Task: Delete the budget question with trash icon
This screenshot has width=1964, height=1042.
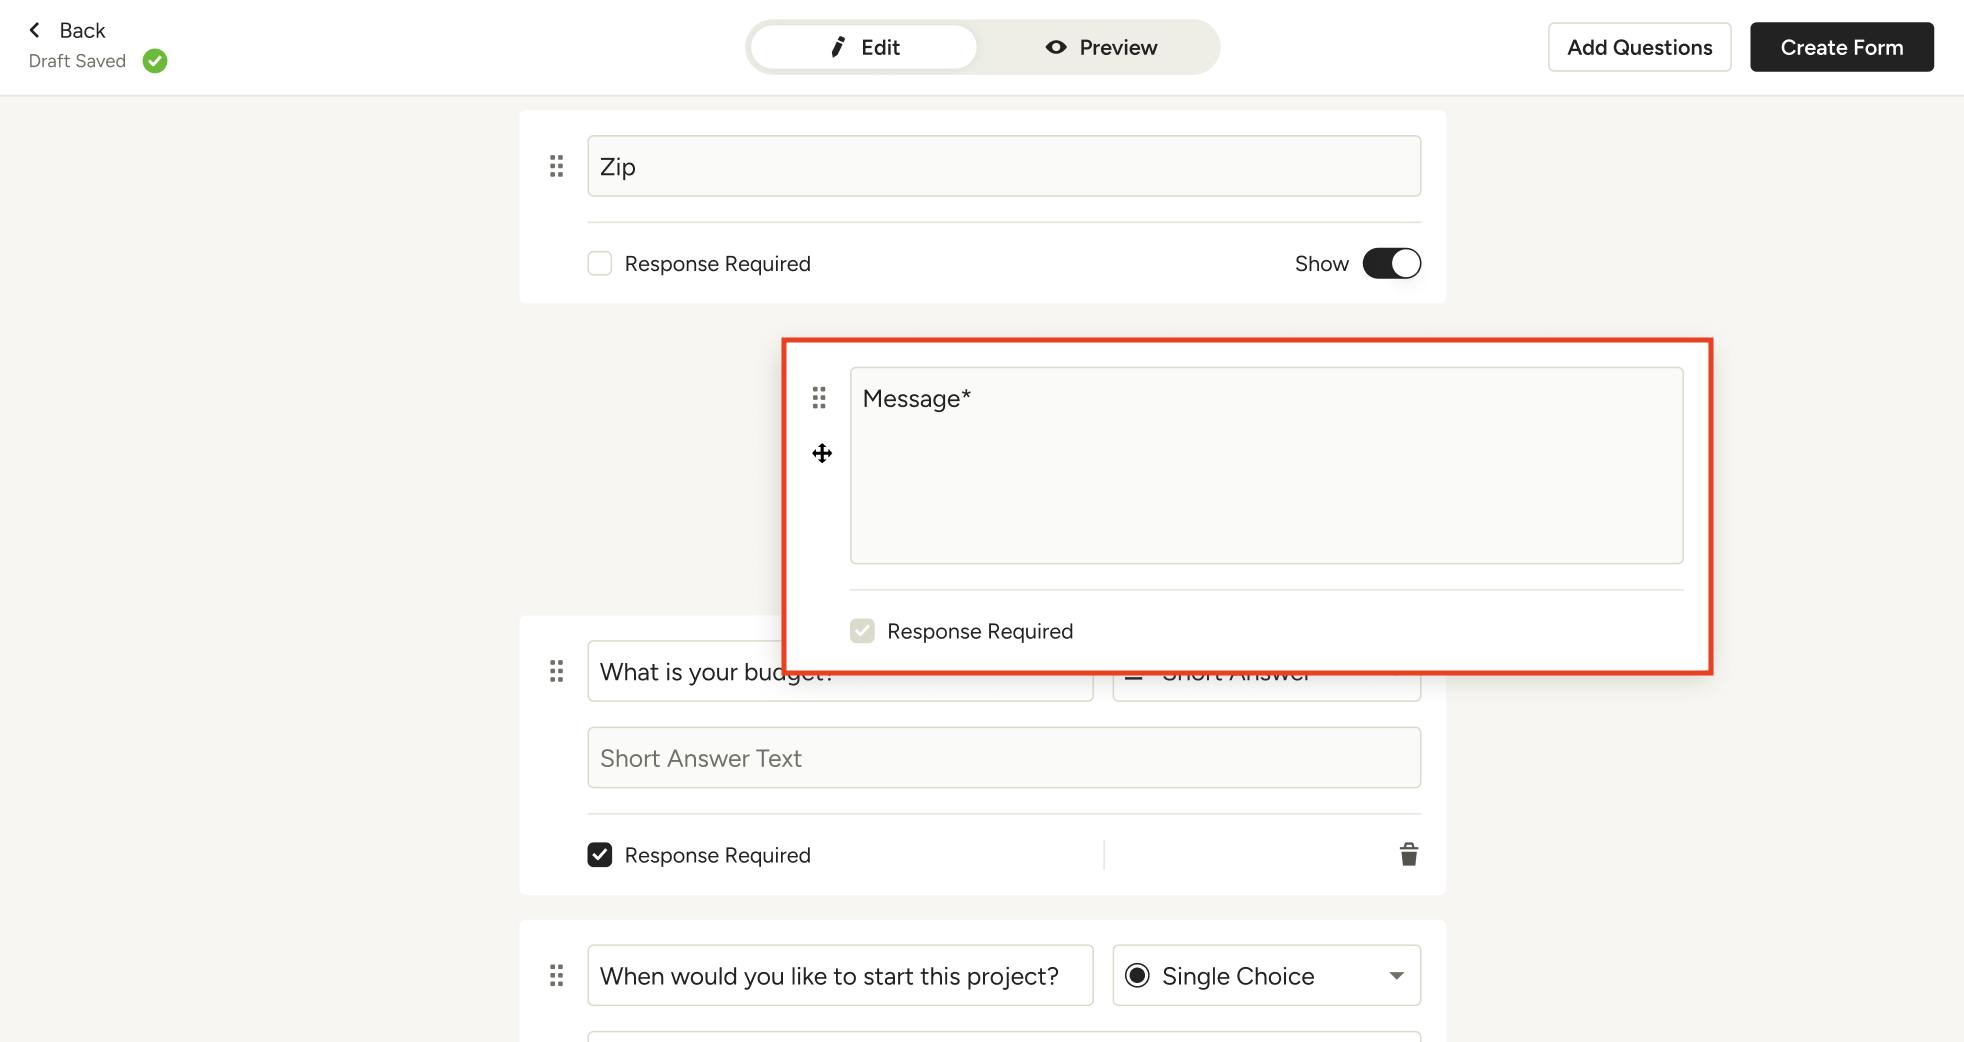Action: pyautogui.click(x=1408, y=854)
